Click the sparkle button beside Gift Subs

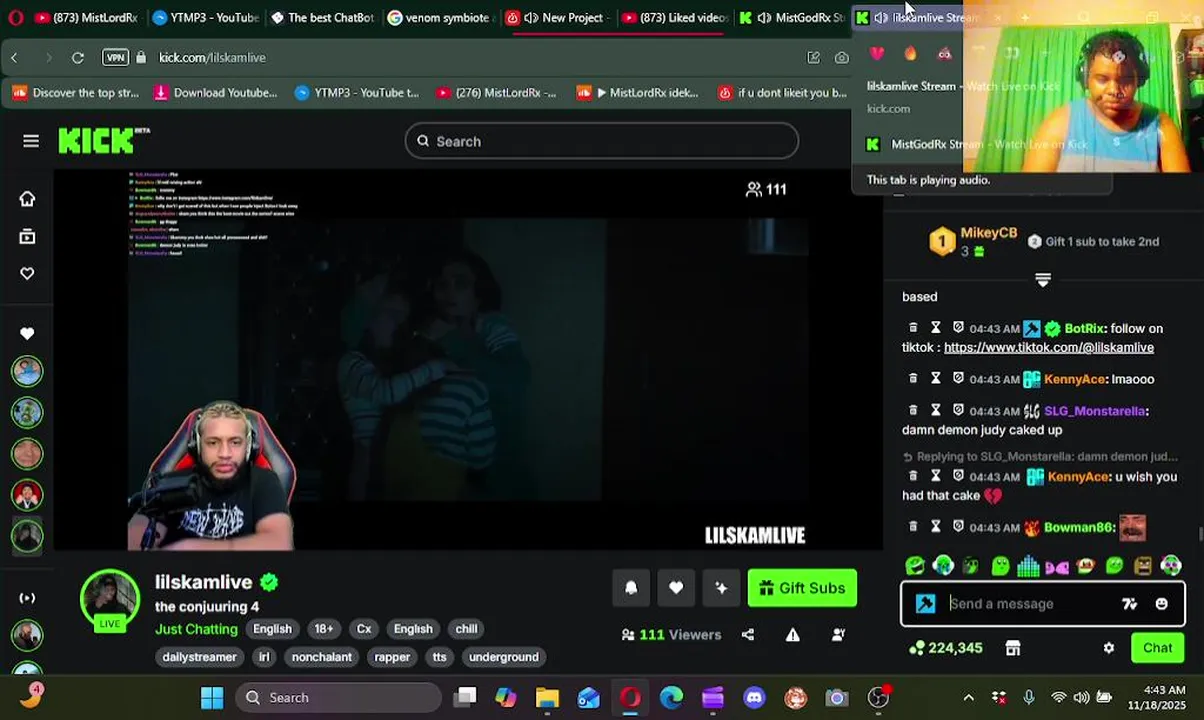pos(721,588)
